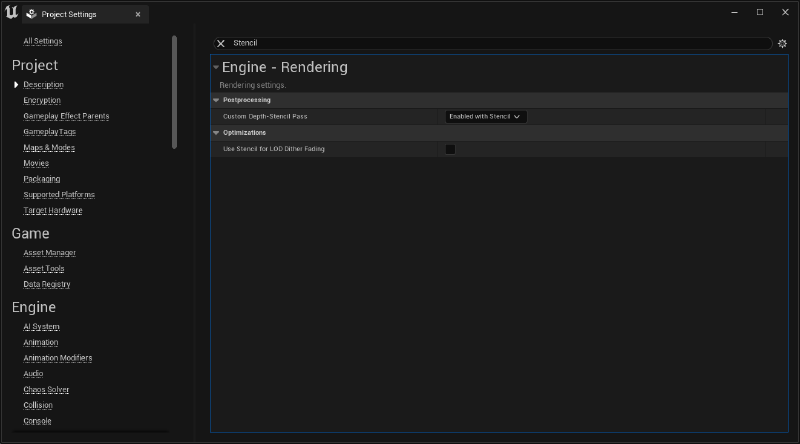Open Collision settings under Engine
Image resolution: width=800 pixels, height=444 pixels.
click(x=38, y=405)
